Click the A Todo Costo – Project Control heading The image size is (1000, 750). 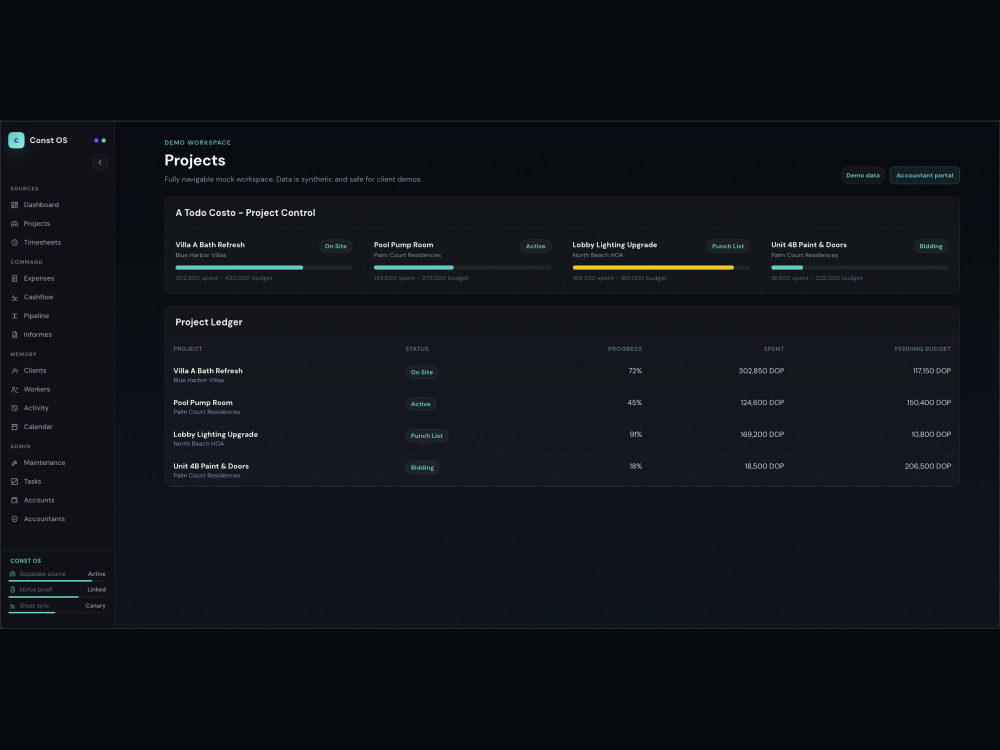tap(246, 213)
